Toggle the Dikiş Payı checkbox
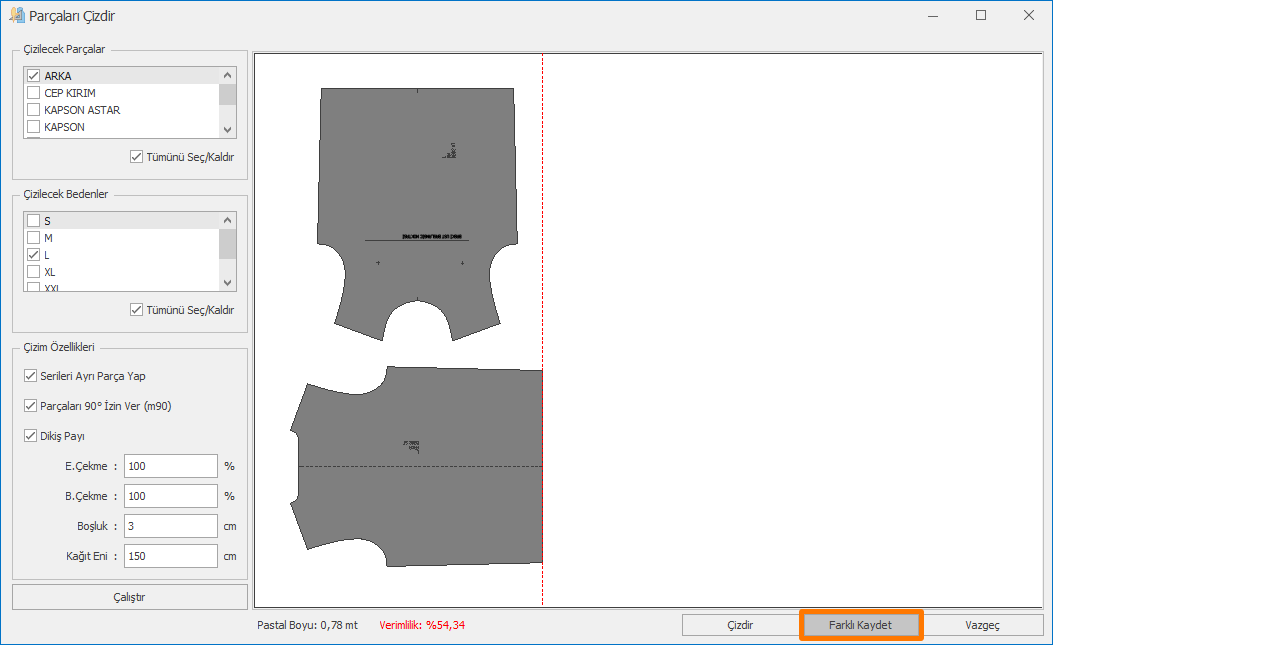Image resolution: width=1270 pixels, height=645 pixels. 31,436
